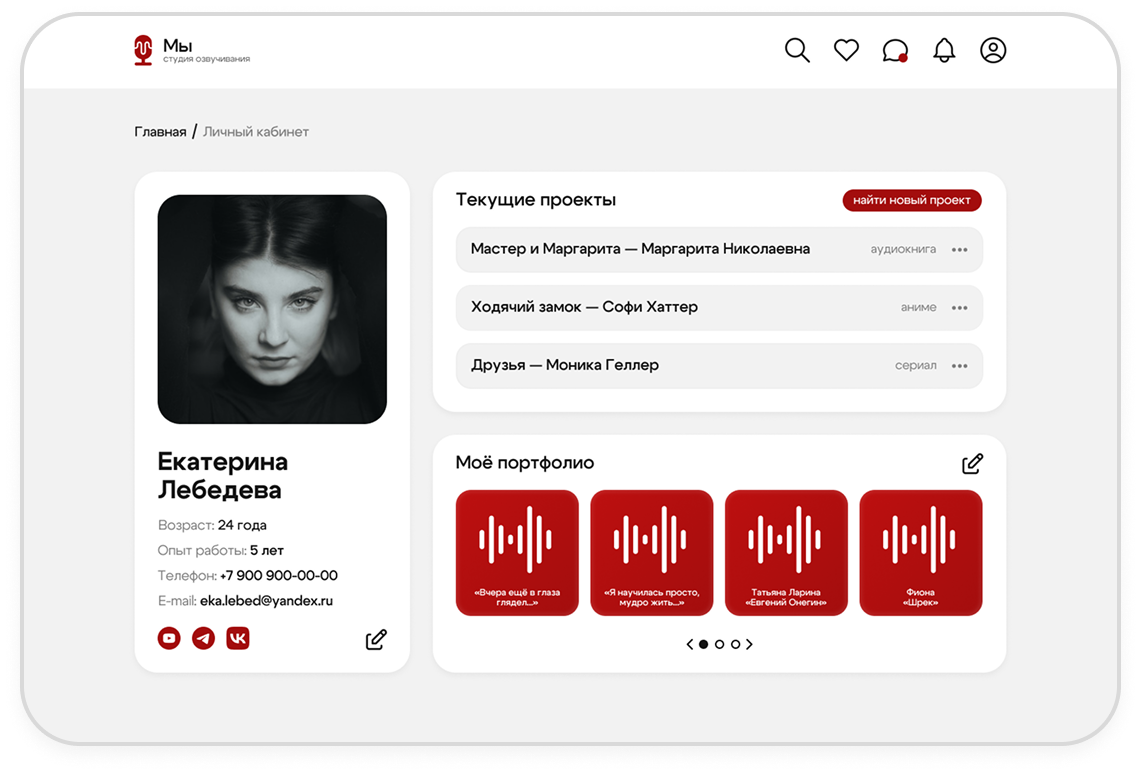This screenshot has width=1141, height=774.
Task: Open favorites via the heart icon
Action: (x=846, y=51)
